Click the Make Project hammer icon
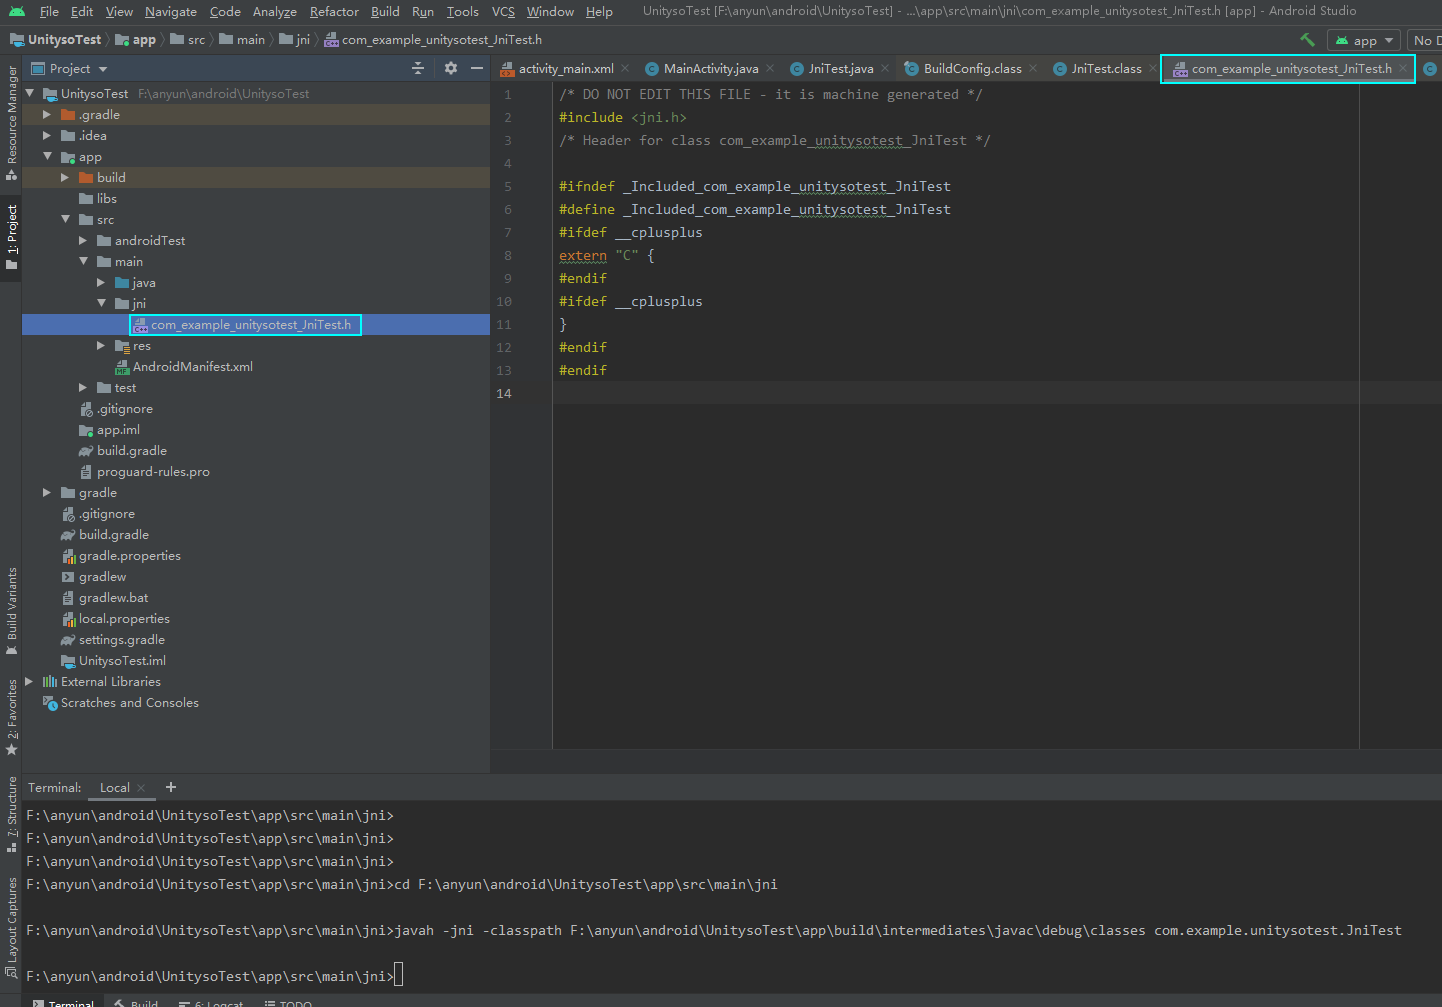This screenshot has height=1007, width=1442. (x=1307, y=40)
